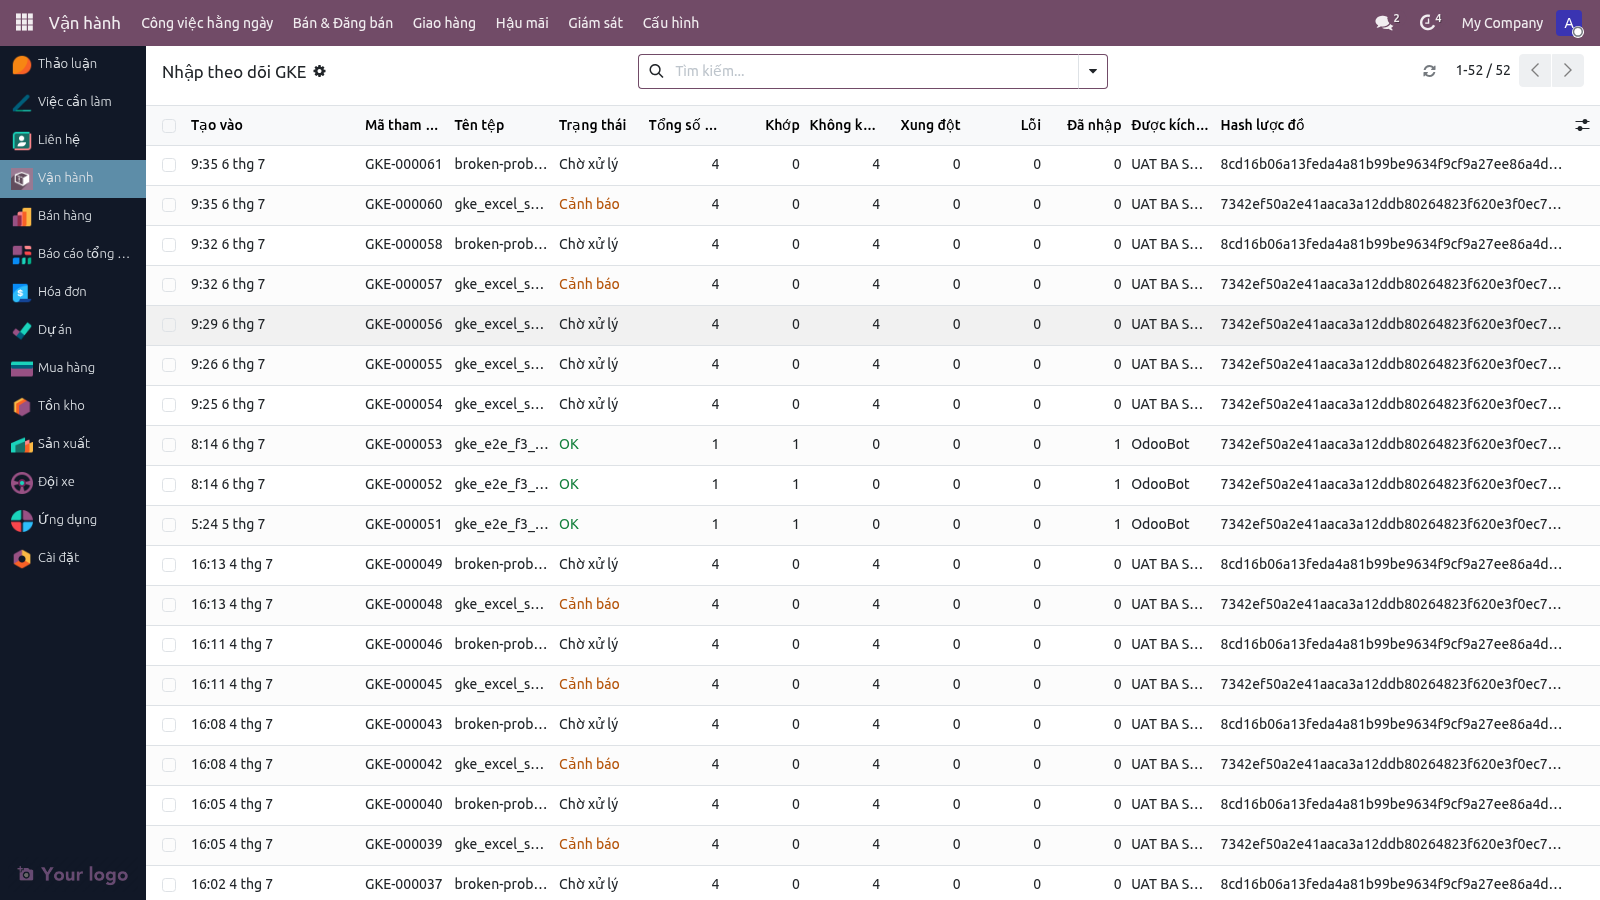Open Việc cần làm app icon
Viewport: 1600px width, 900px height.
[x=22, y=102]
